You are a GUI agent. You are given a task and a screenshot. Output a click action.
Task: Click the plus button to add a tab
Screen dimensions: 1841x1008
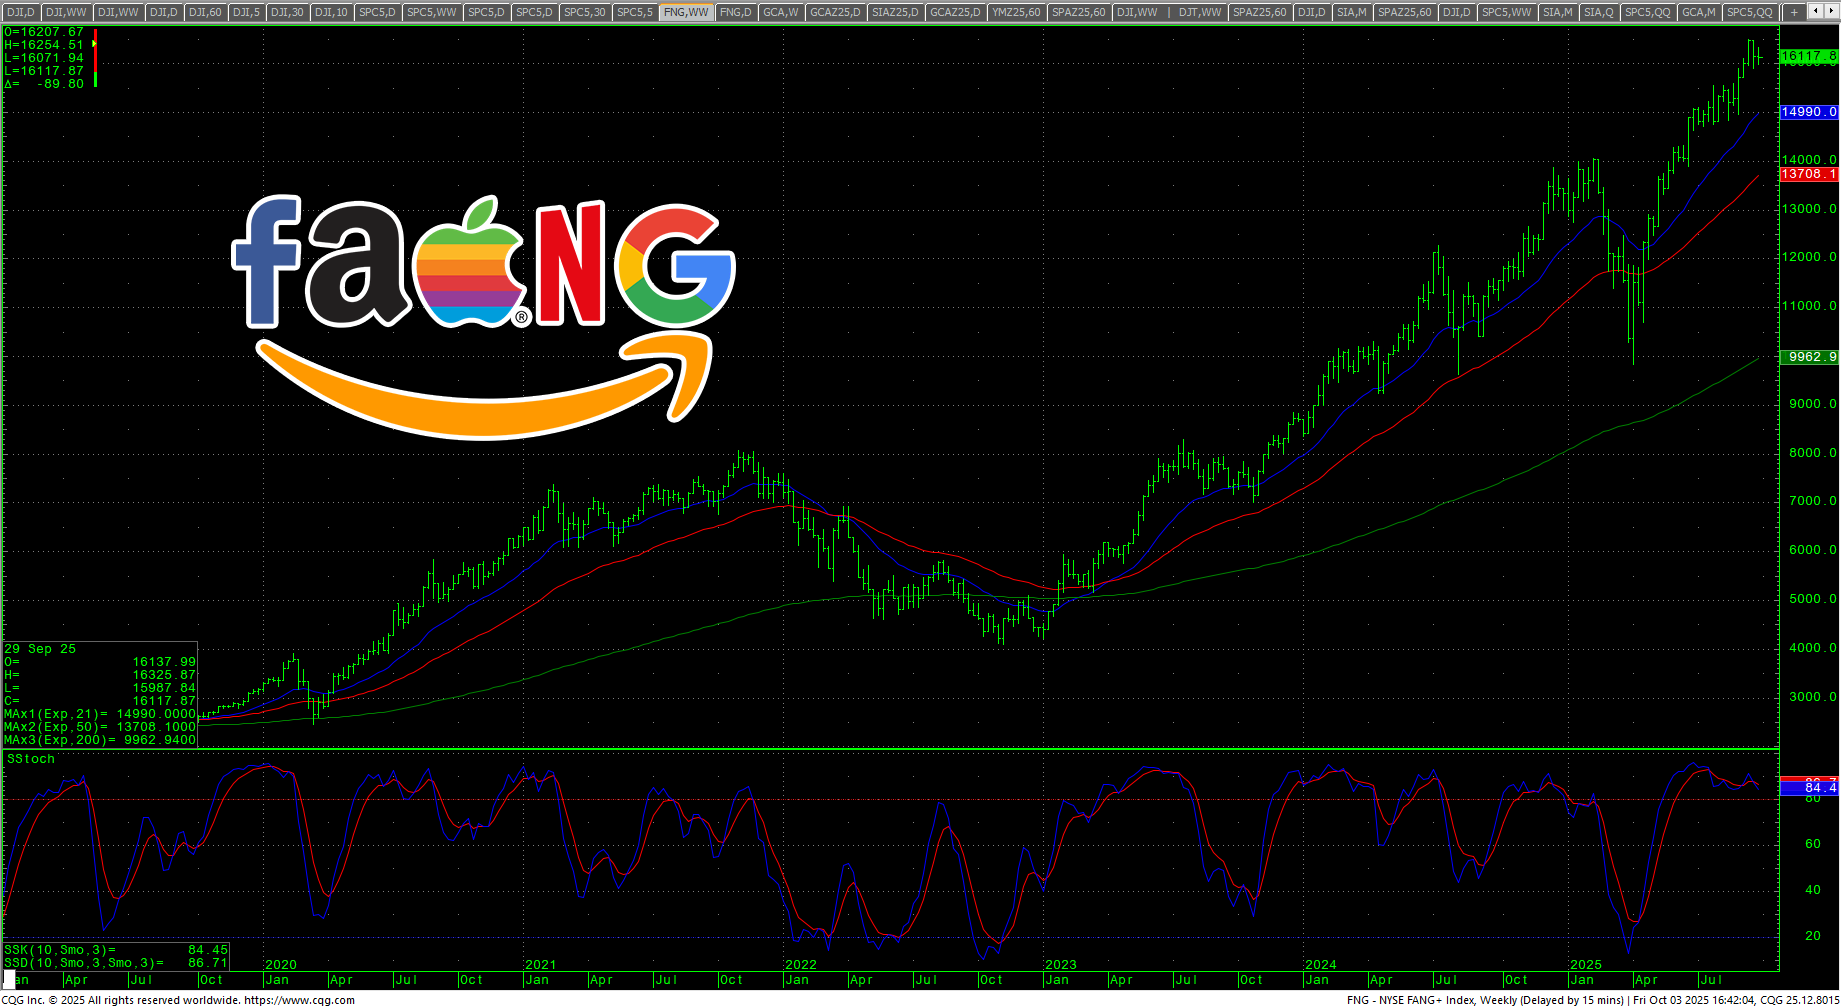(1794, 12)
